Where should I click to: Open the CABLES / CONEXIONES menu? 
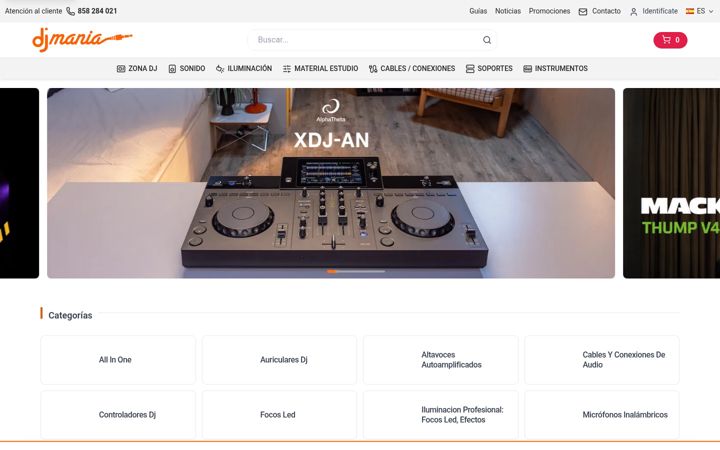(412, 68)
